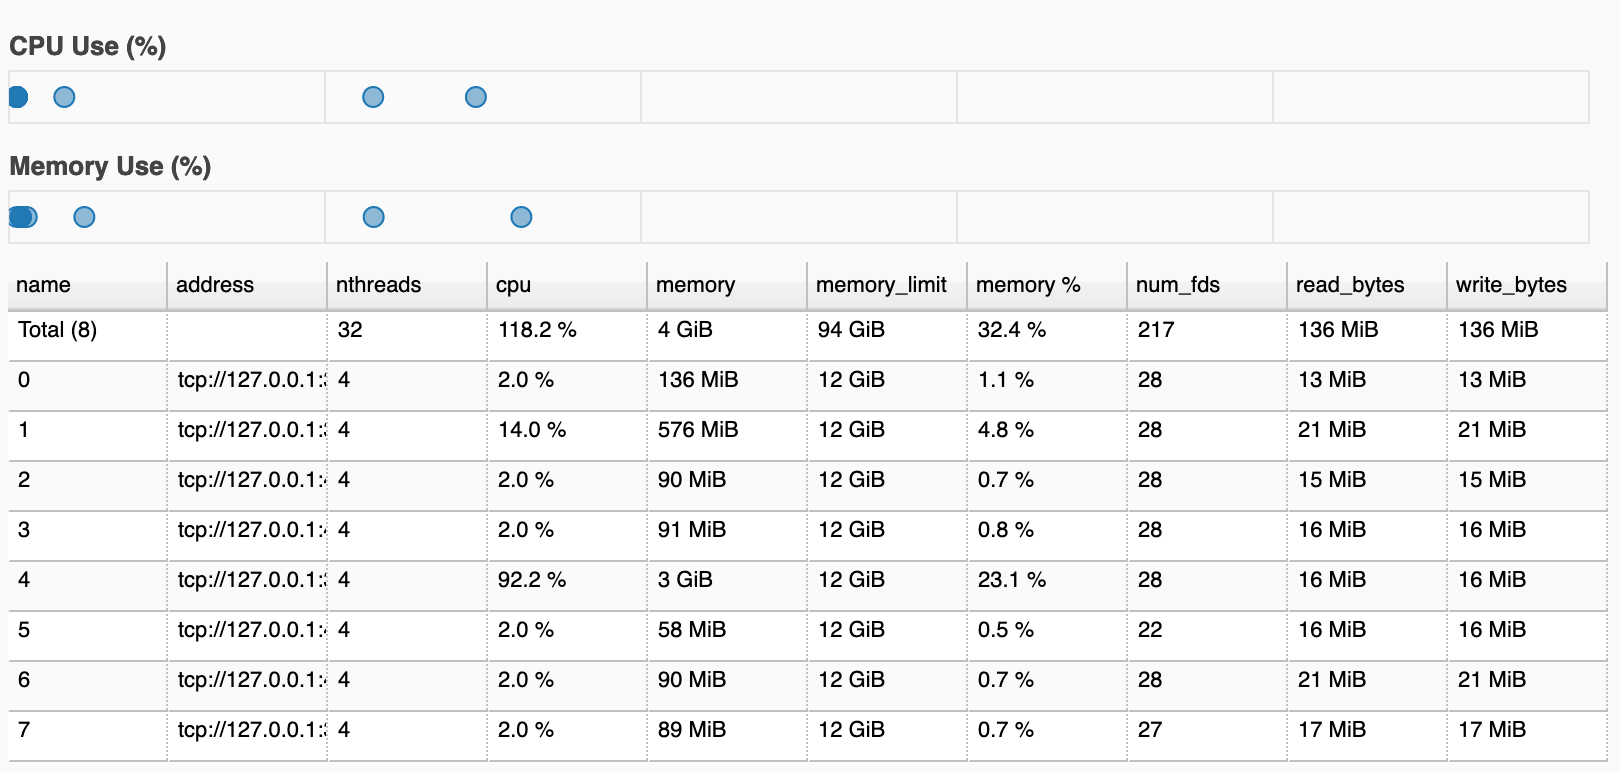Select the 92.2 % cpu cell of worker 4
Screen dimensions: 1620x772
pyautogui.click(x=532, y=580)
